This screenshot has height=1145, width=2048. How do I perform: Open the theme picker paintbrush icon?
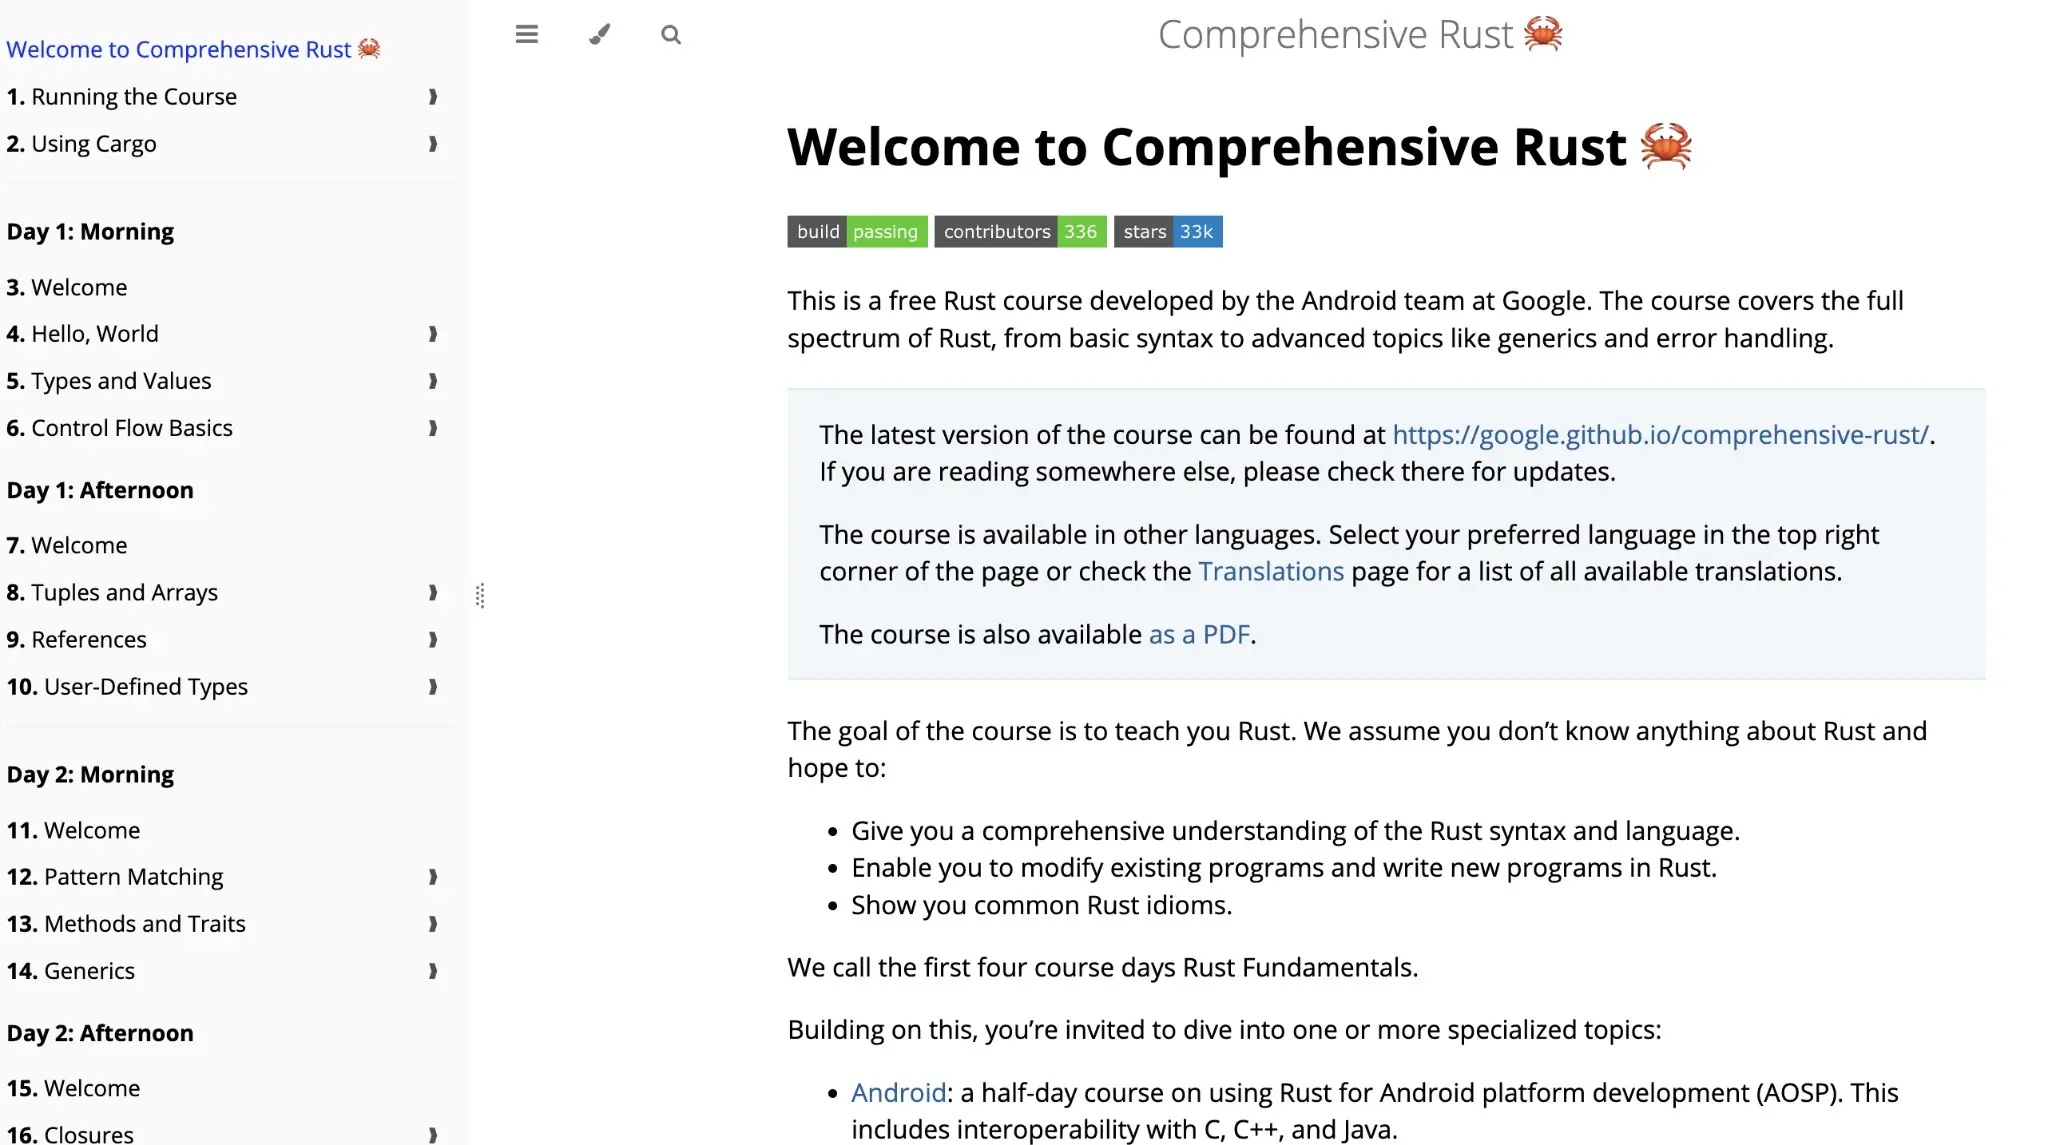[x=599, y=35]
